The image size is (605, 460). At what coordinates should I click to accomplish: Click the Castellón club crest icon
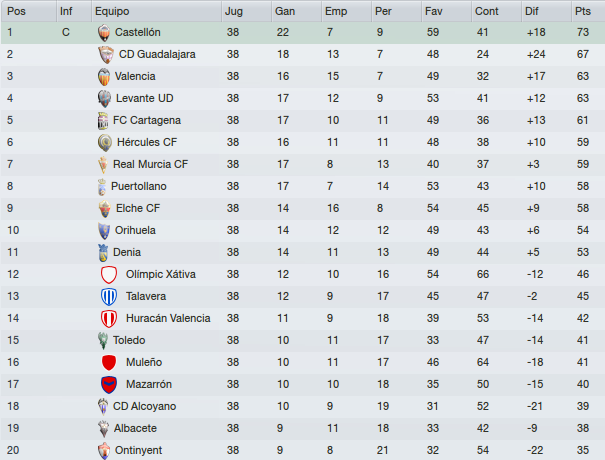click(x=104, y=33)
